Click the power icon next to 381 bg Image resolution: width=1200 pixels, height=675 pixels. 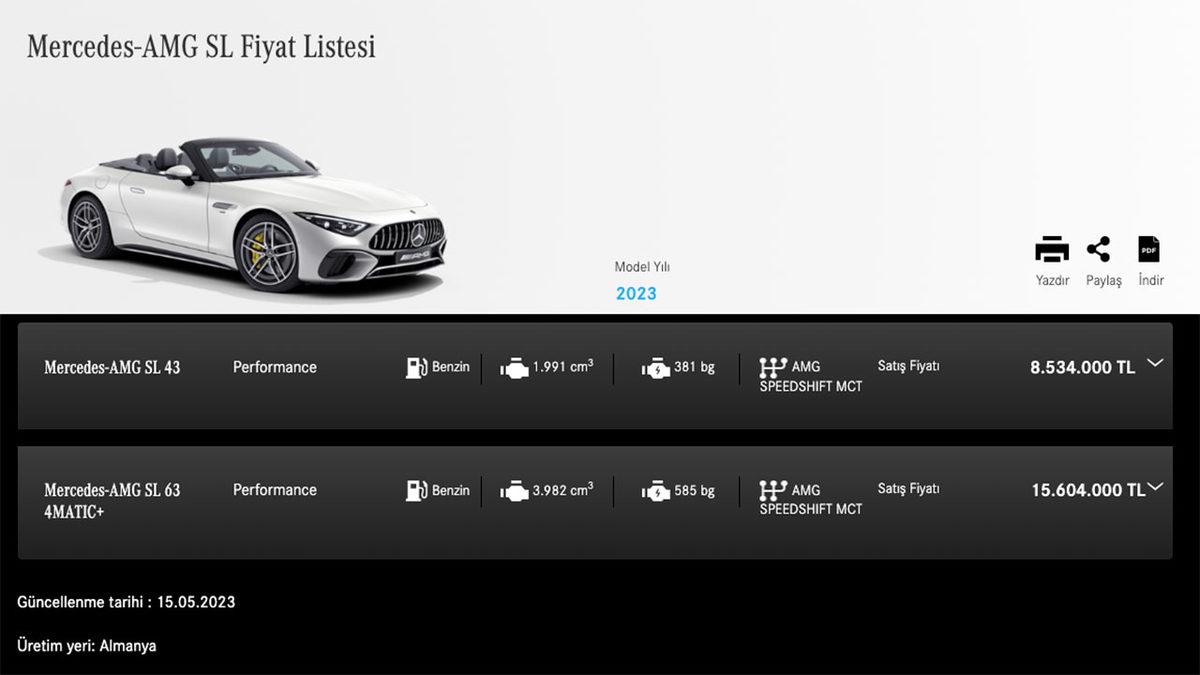655,367
